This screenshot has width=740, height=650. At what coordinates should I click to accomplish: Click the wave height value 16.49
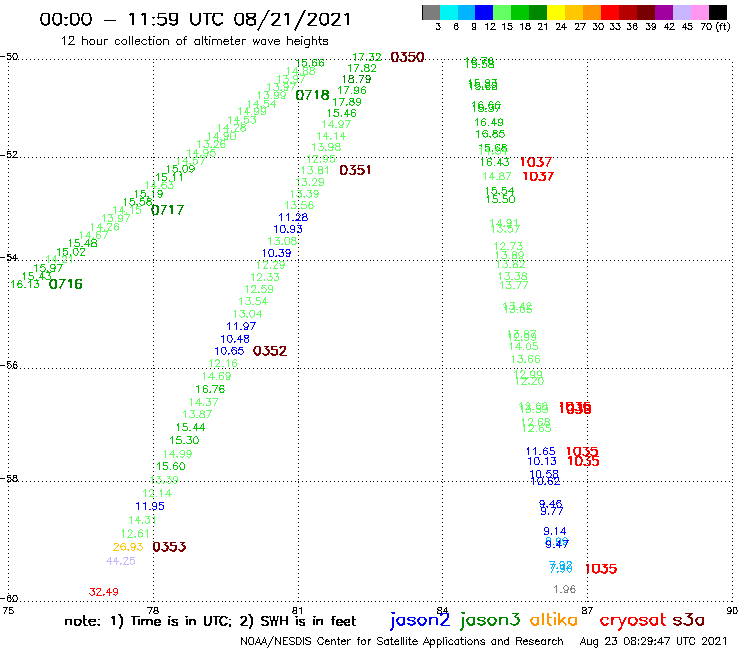488,122
